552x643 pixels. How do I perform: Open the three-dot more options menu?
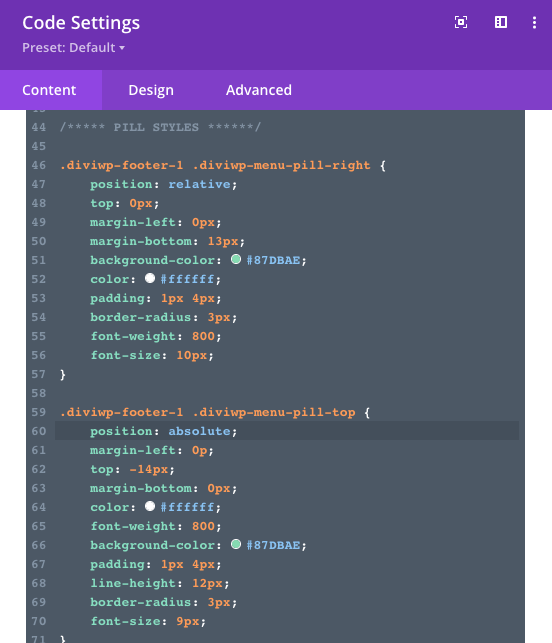(x=534, y=22)
